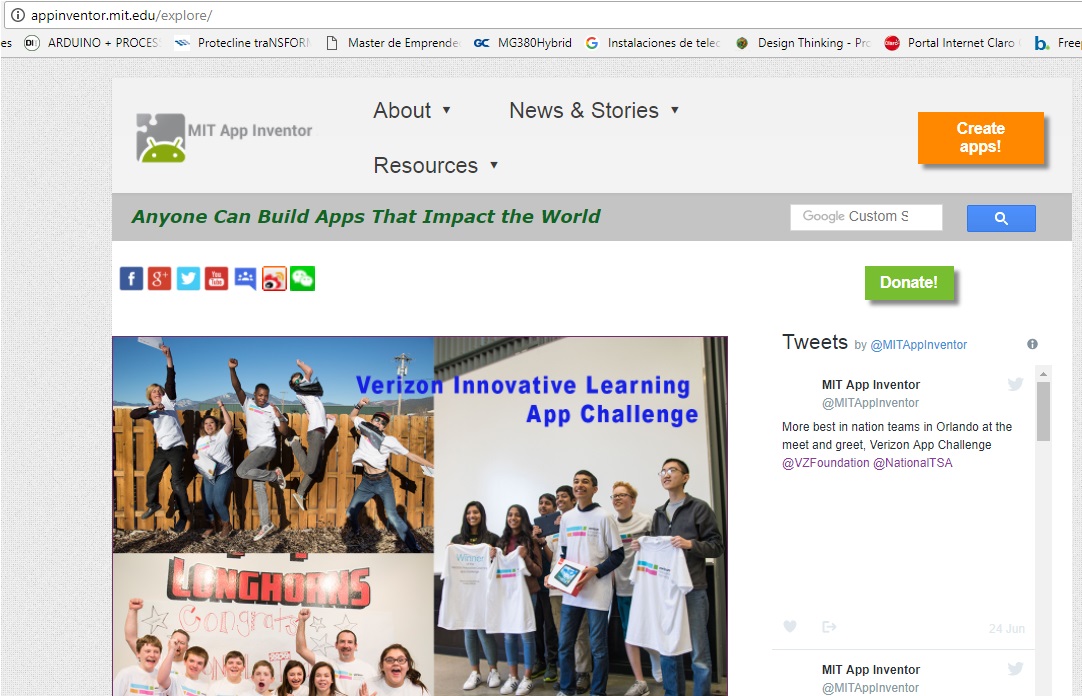Open the Weibo social icon
The width and height of the screenshot is (1082, 696).
274,279
